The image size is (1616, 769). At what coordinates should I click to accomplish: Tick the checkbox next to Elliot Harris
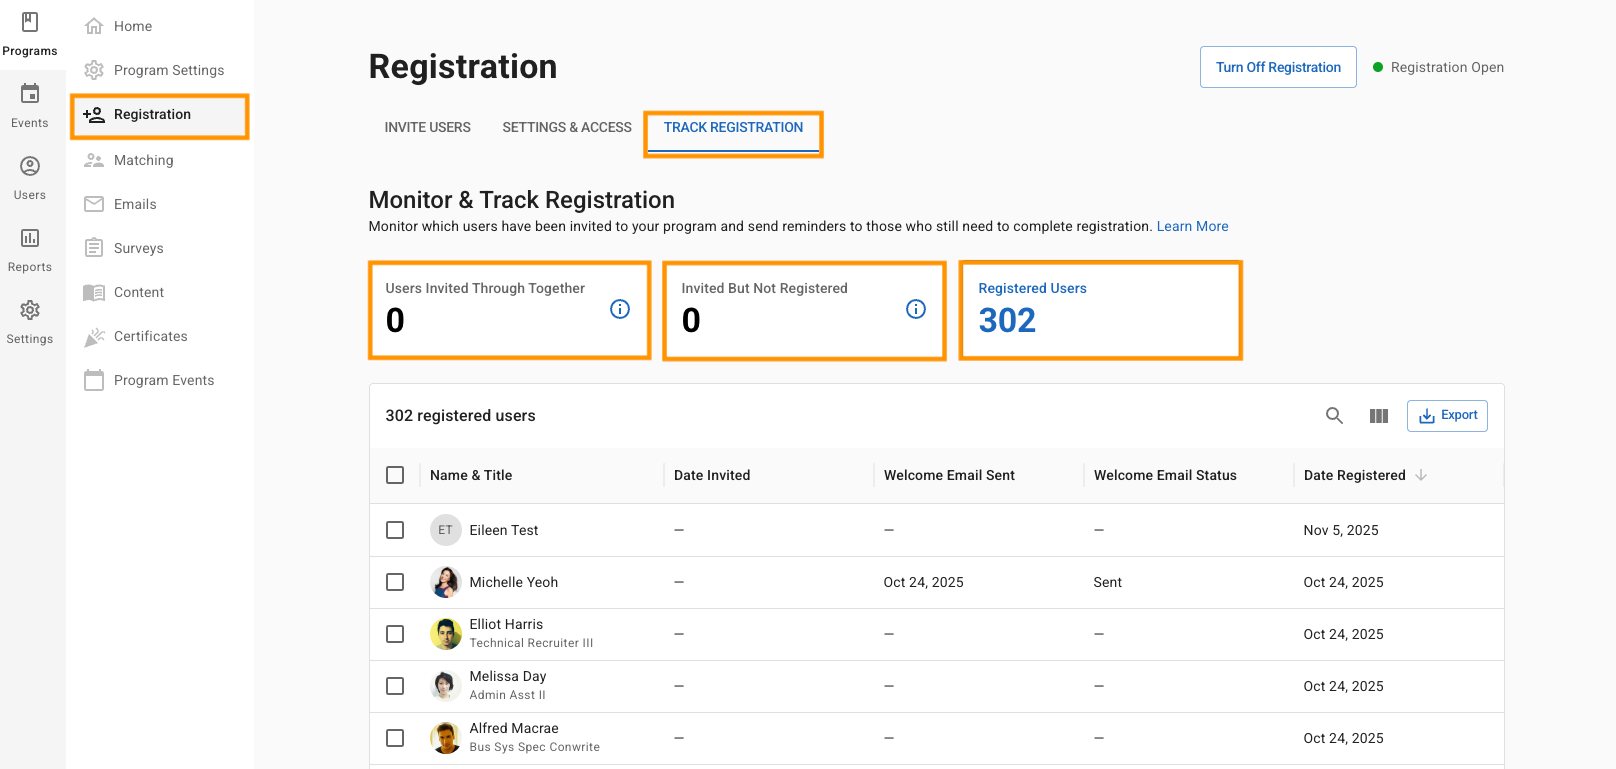(395, 634)
